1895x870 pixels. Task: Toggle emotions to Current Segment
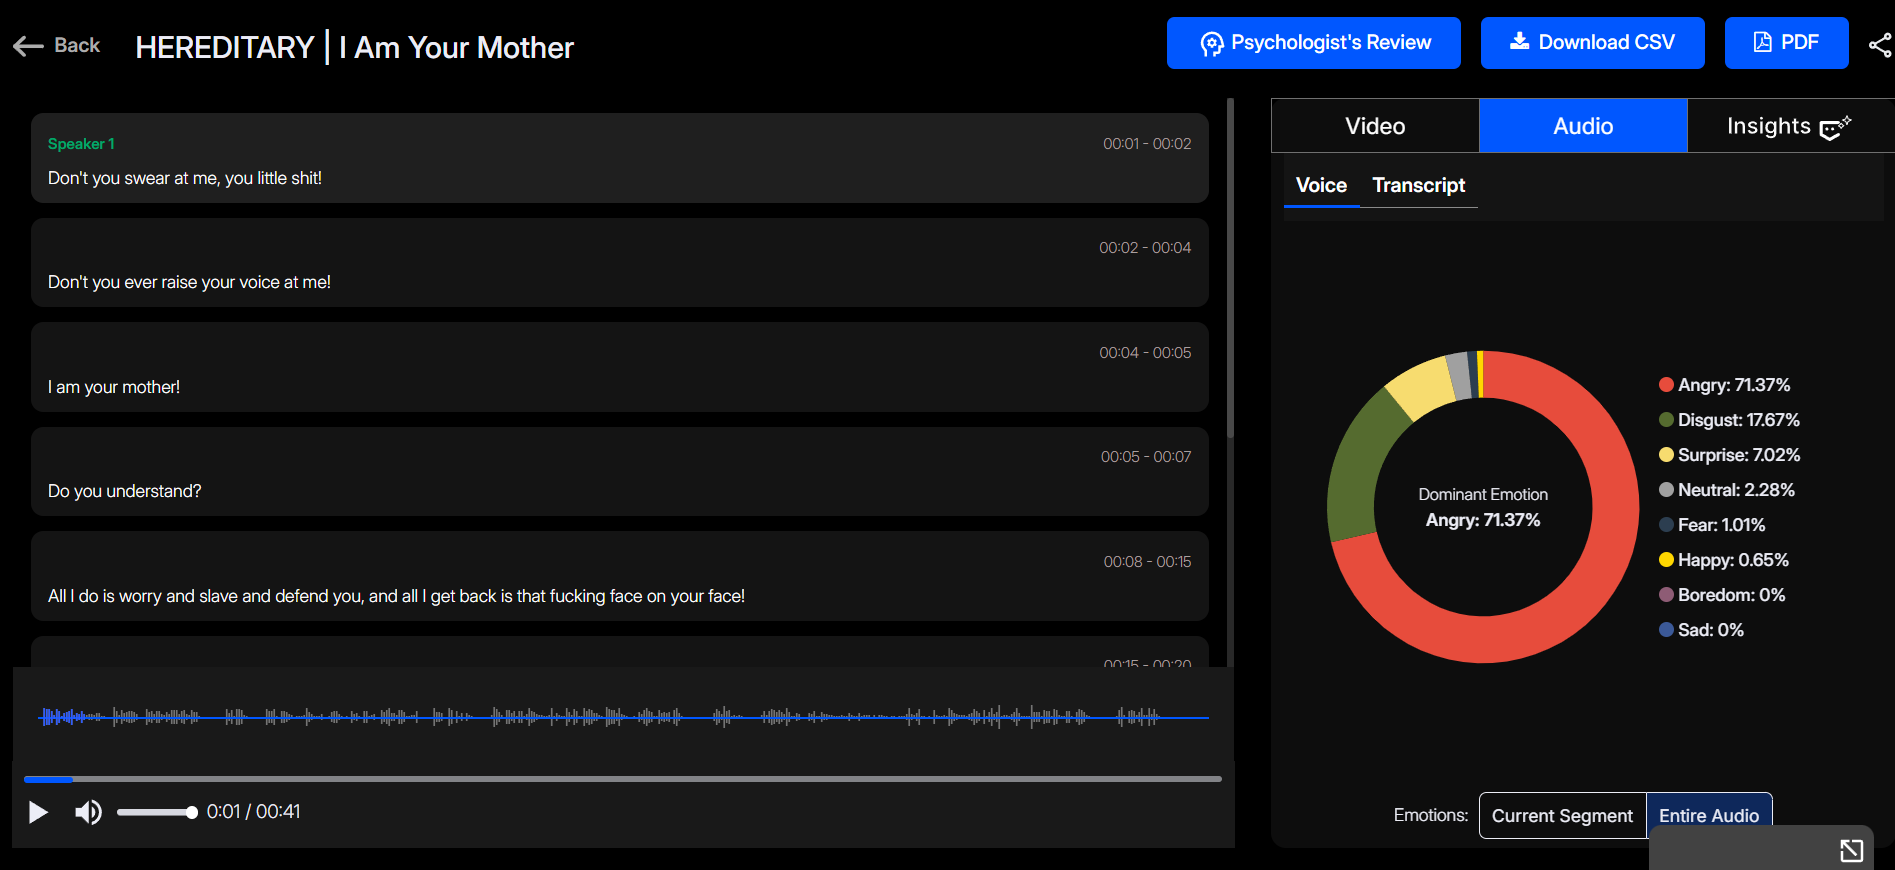tap(1562, 816)
